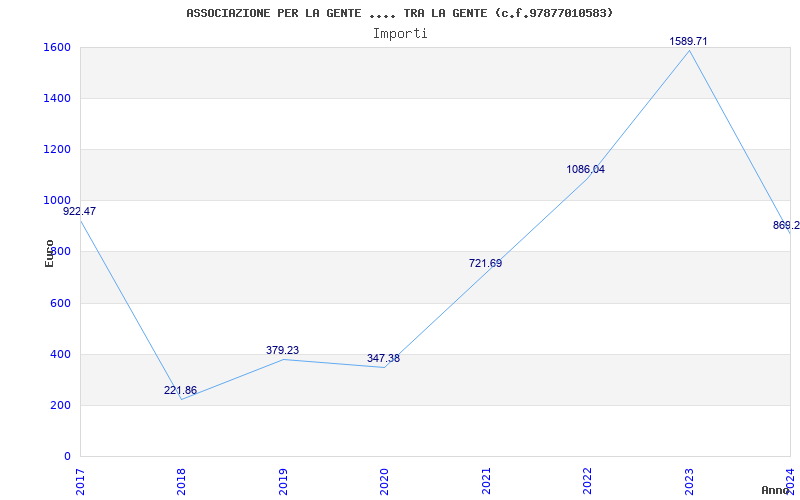Viewport: 800px width, 500px height.
Task: Click the y-axis value 0
Action: pyautogui.click(x=67, y=457)
